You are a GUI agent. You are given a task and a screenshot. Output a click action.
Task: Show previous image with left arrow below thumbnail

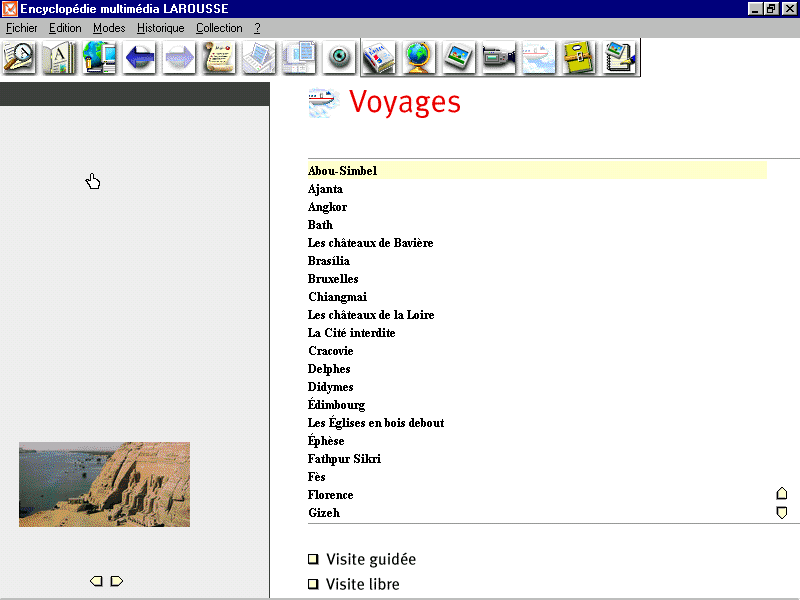[x=96, y=581]
